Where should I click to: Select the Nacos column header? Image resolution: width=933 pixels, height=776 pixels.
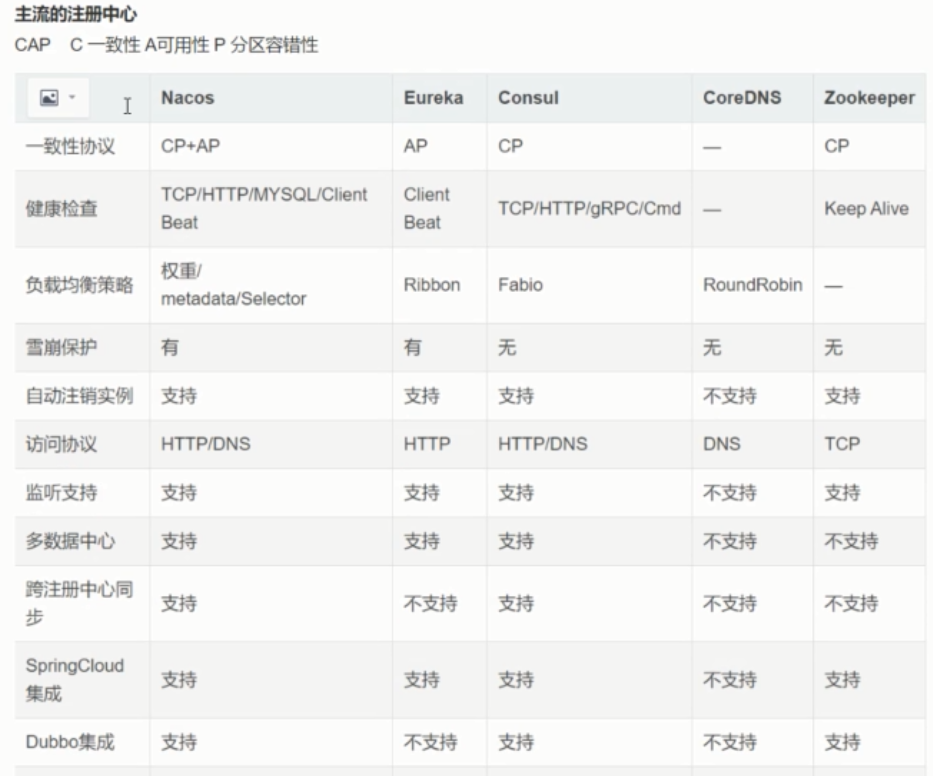187,98
